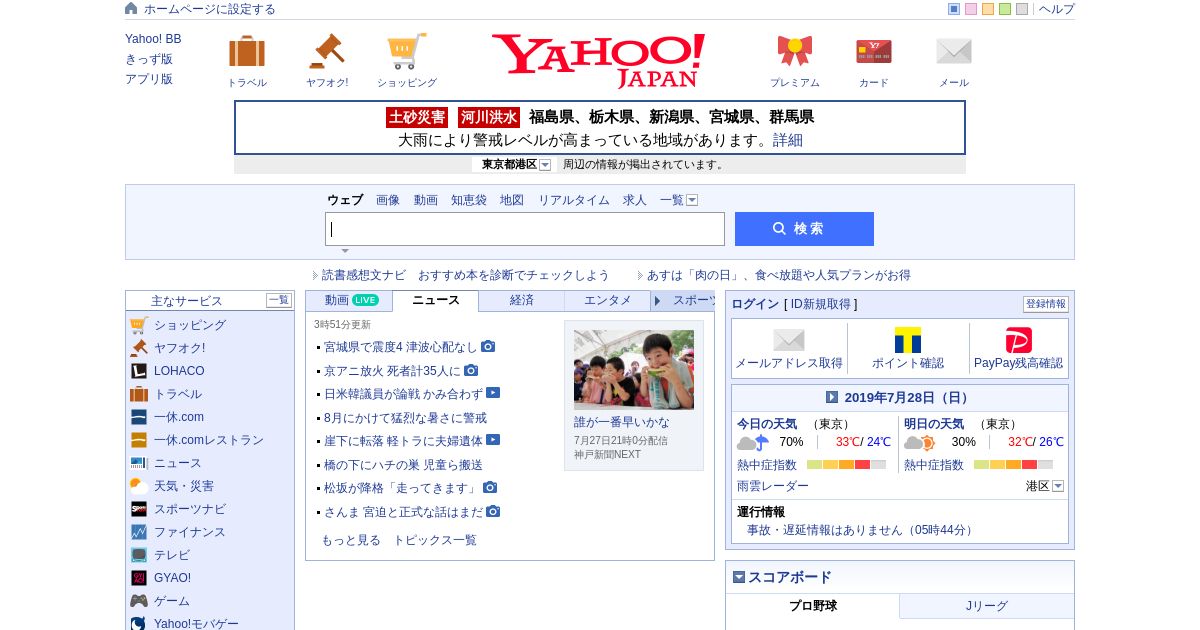Click the 河川洪水 red alert label
The height and width of the screenshot is (630, 1200).
pos(489,117)
